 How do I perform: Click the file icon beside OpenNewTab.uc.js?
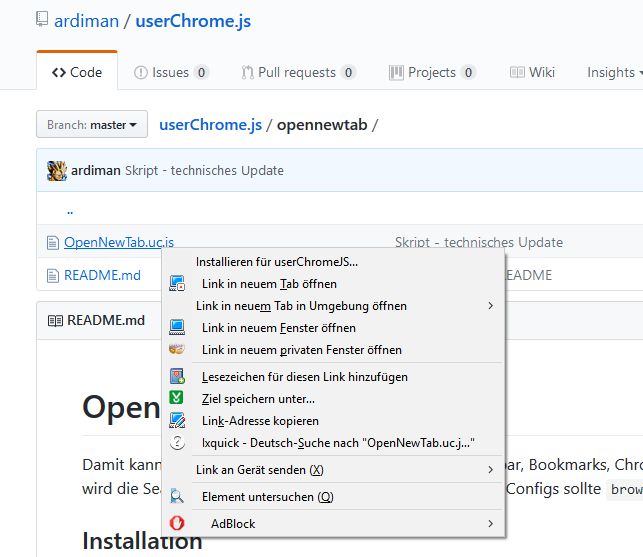[x=52, y=242]
